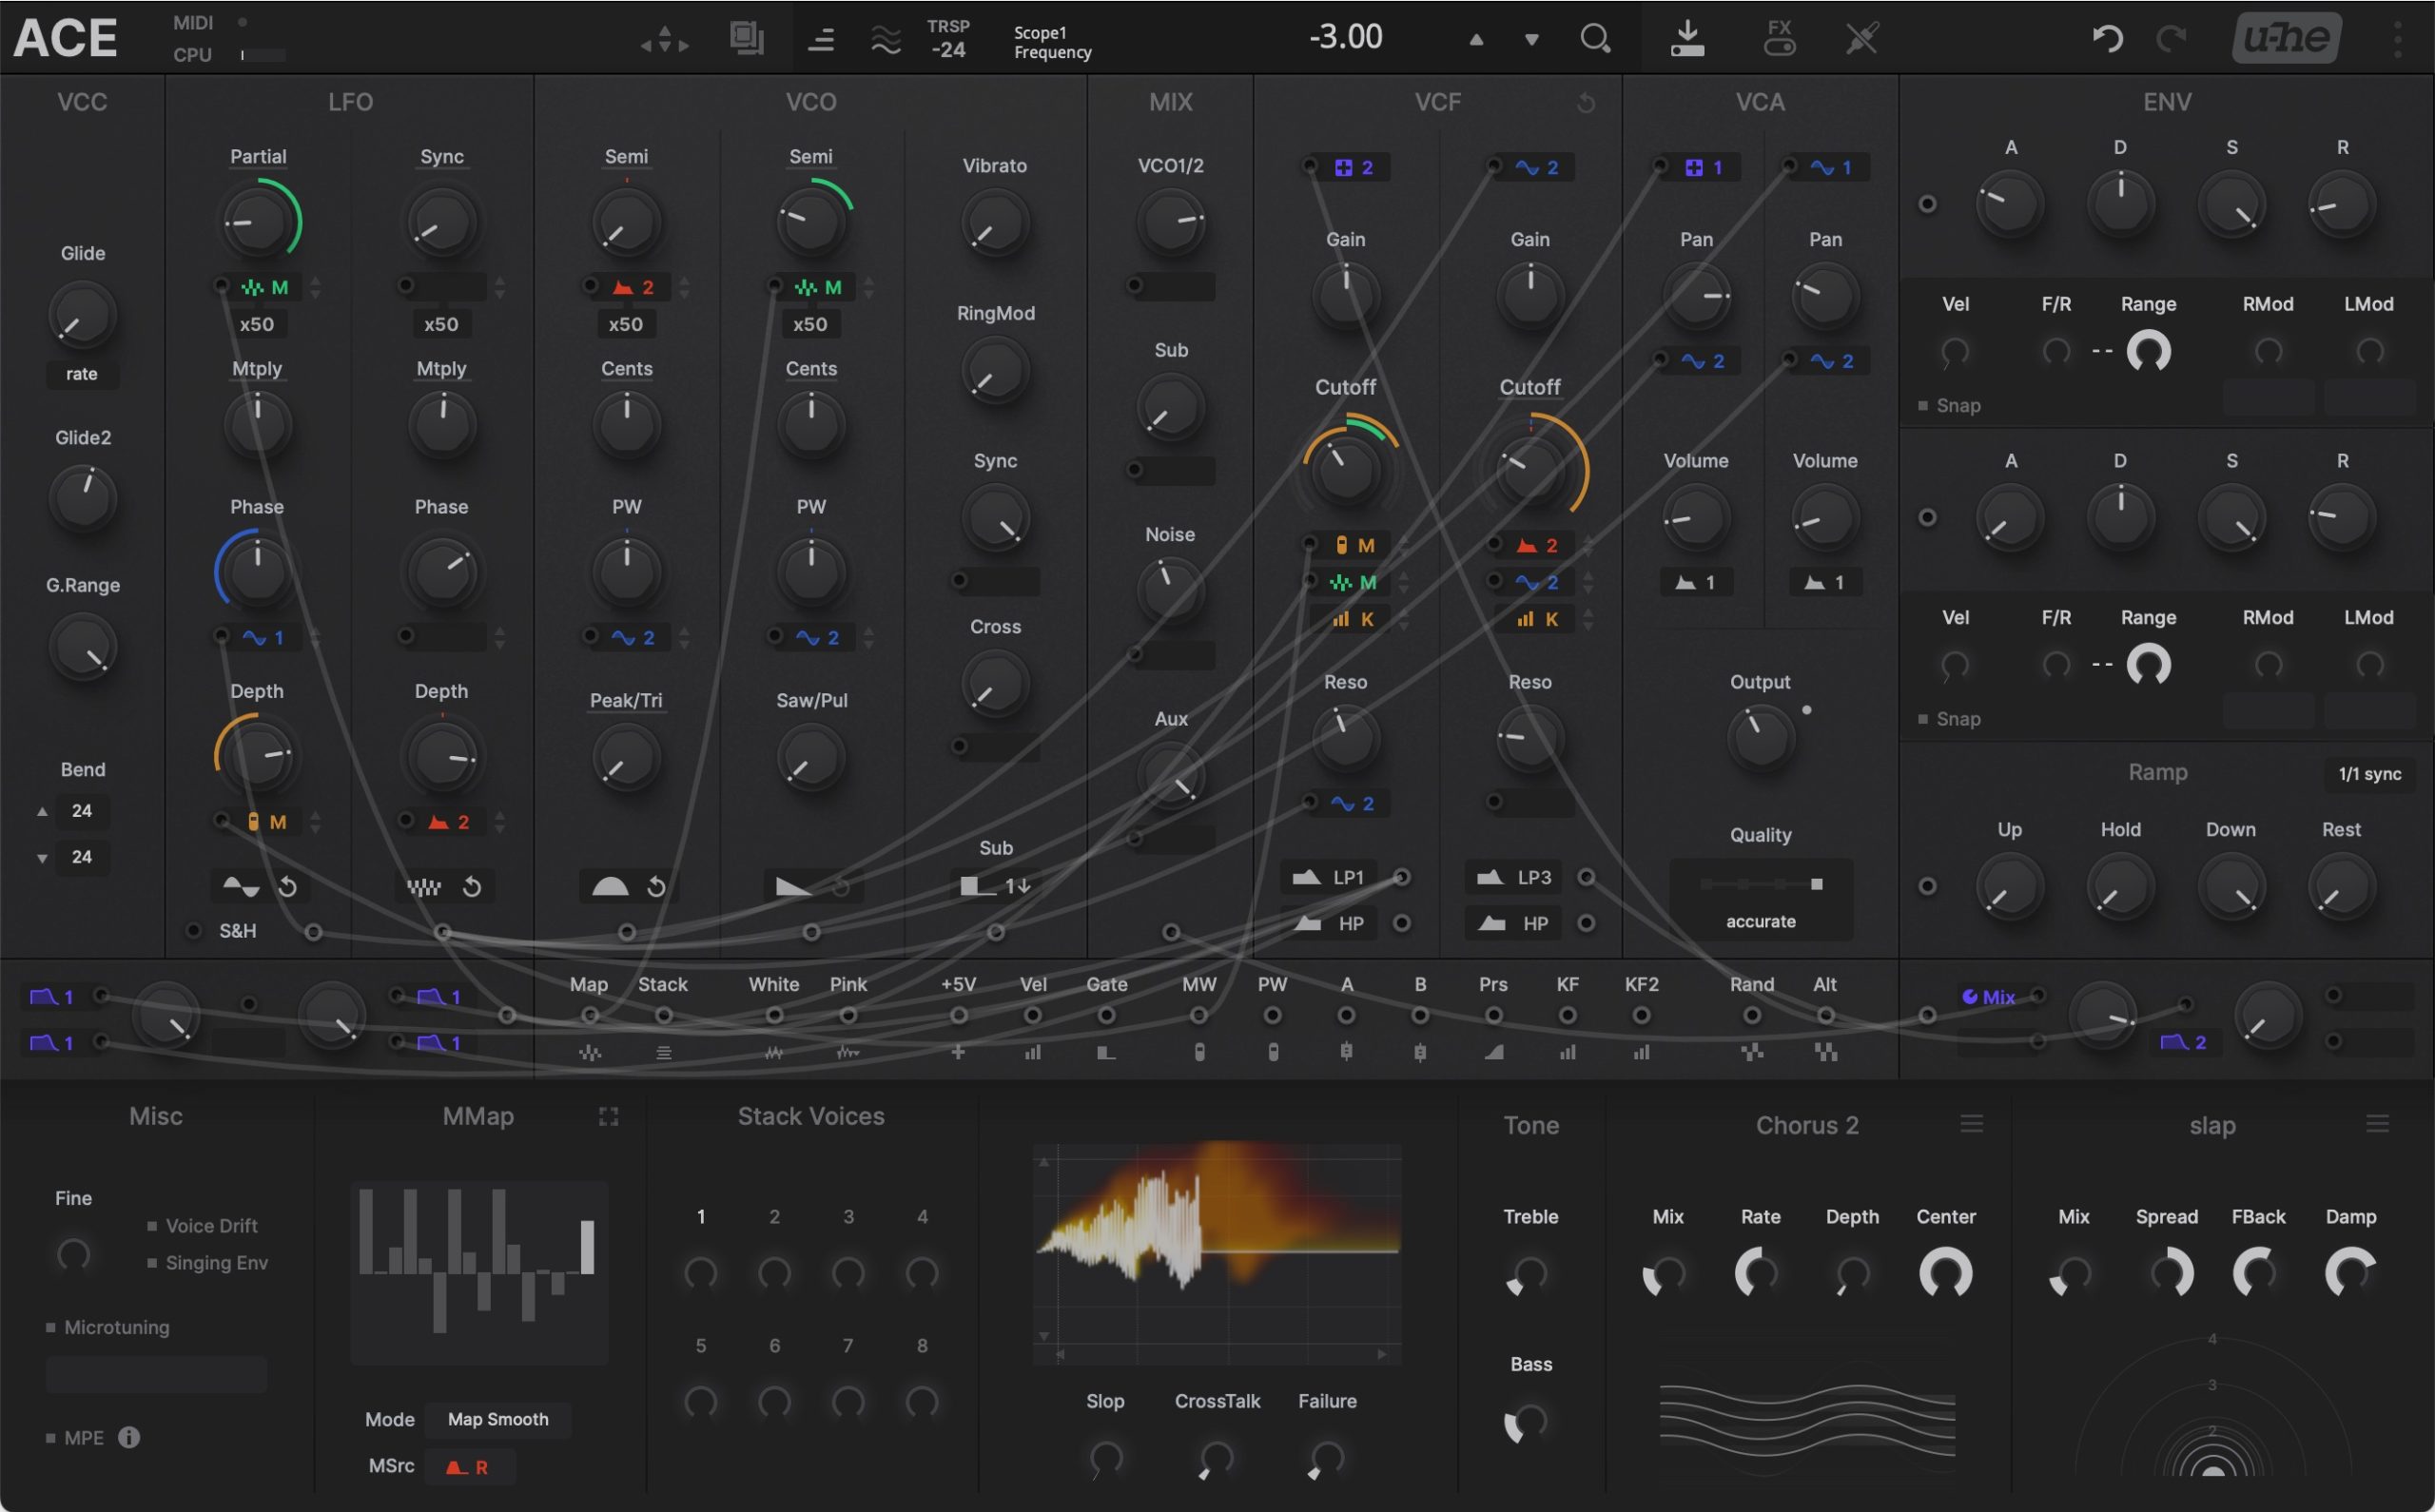Open the VCO2 sawtooth waveform selector
This screenshot has width=2435, height=1512.
click(793, 887)
